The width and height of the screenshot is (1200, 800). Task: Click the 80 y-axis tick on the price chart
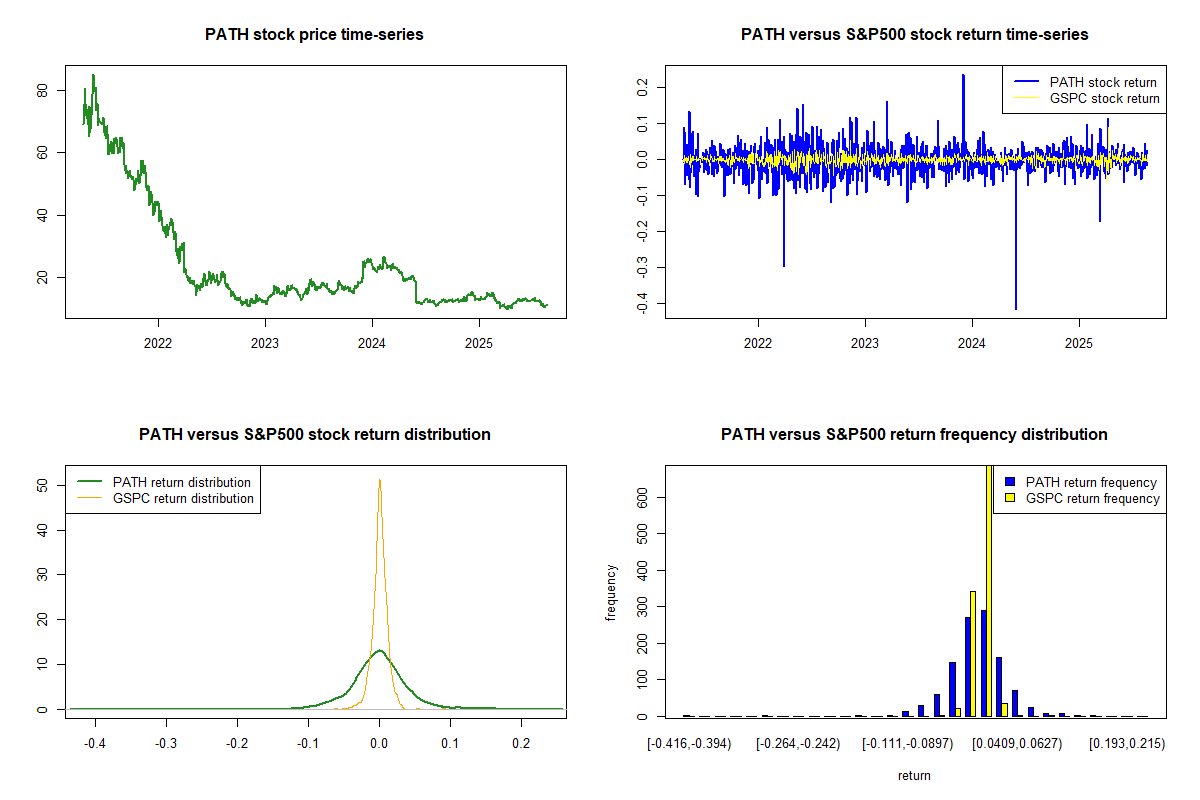pyautogui.click(x=42, y=91)
